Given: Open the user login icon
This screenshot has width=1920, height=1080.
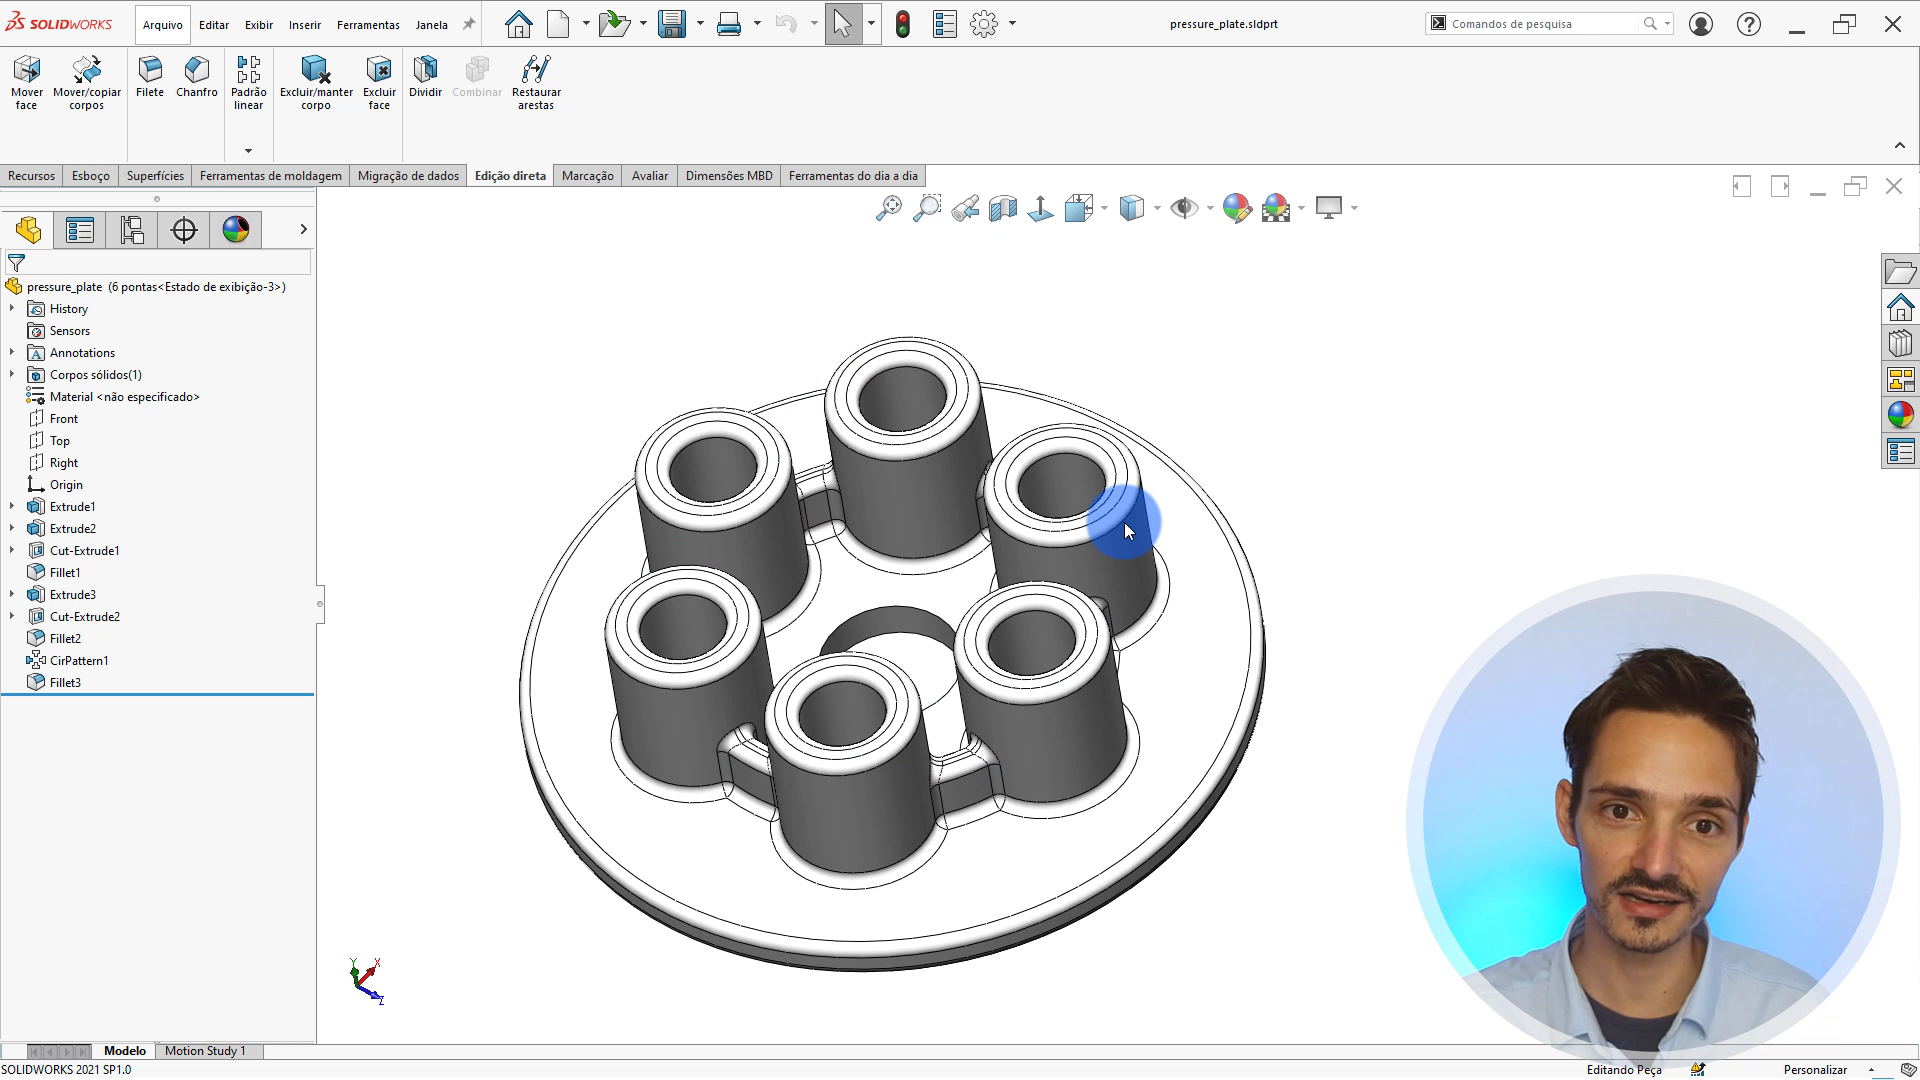Looking at the screenshot, I should [1701, 24].
